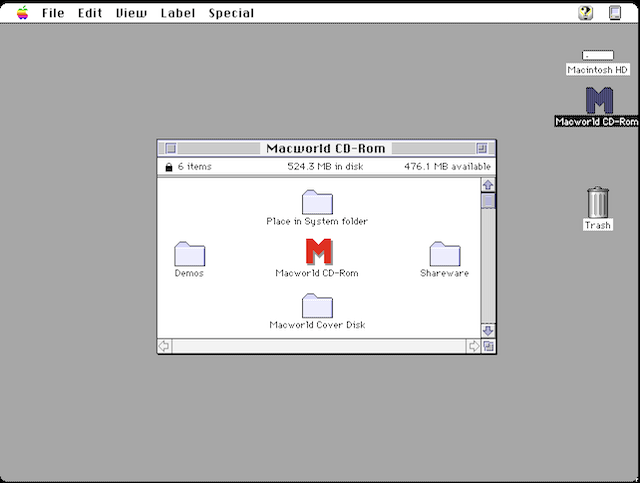Expand the Label menu
Image resolution: width=640 pixels, height=483 pixels.
pos(176,13)
